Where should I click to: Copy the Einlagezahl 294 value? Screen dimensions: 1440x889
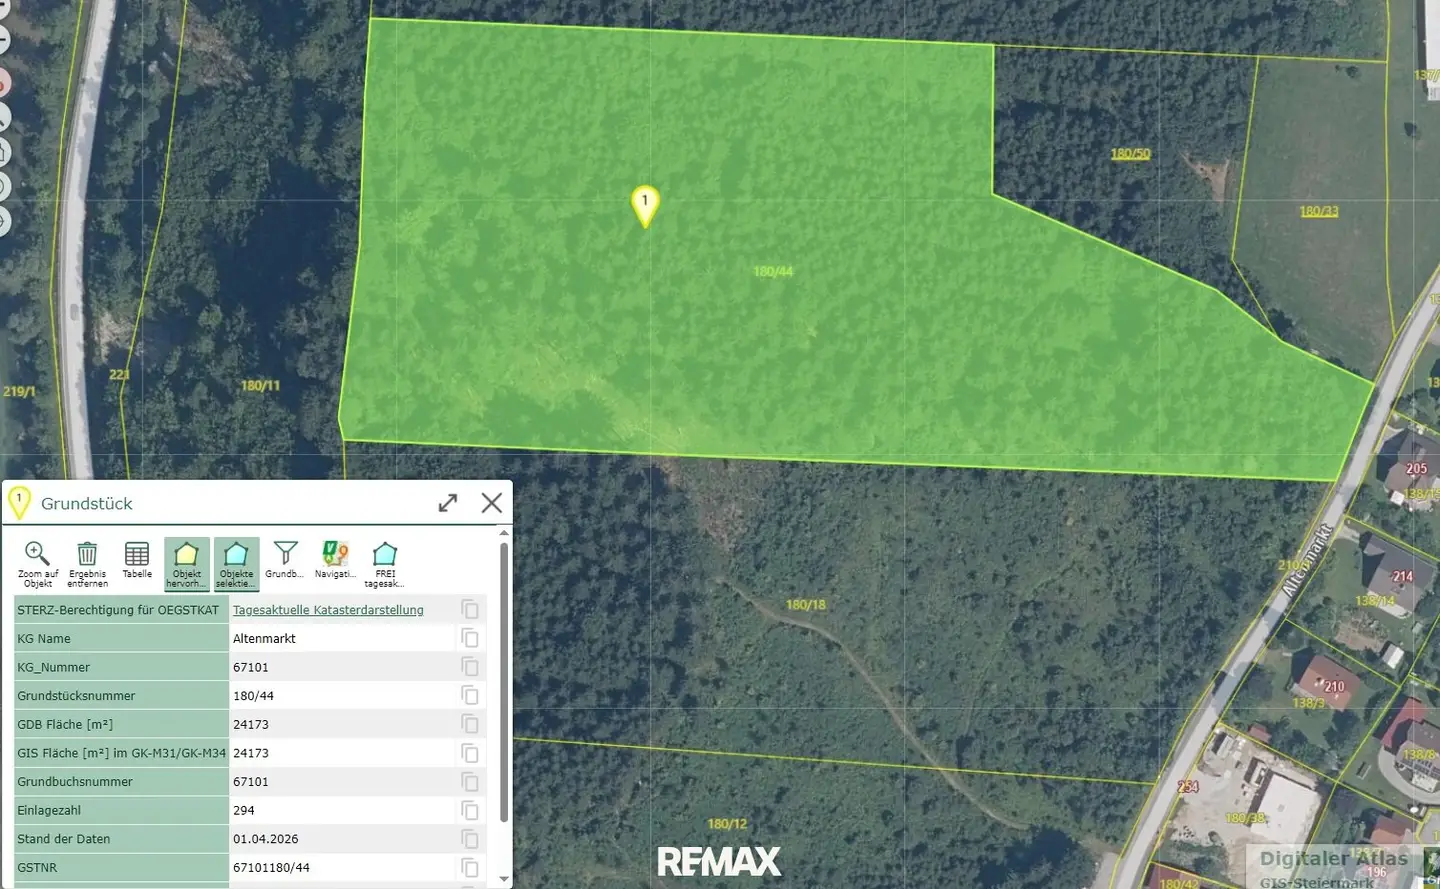(x=470, y=810)
